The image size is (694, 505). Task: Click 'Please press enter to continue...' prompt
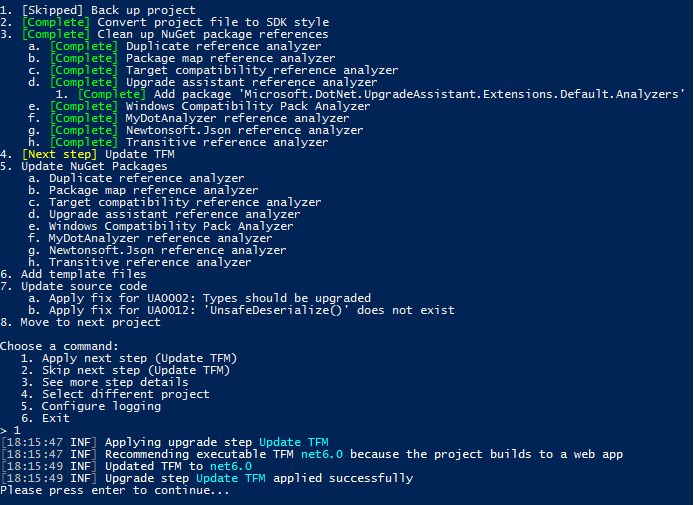115,491
